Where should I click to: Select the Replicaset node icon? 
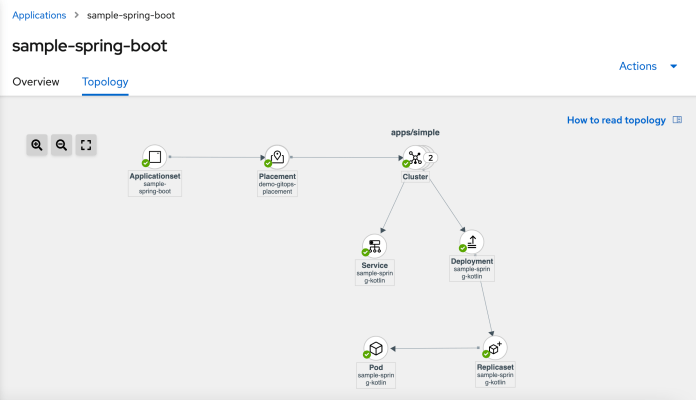click(495, 347)
